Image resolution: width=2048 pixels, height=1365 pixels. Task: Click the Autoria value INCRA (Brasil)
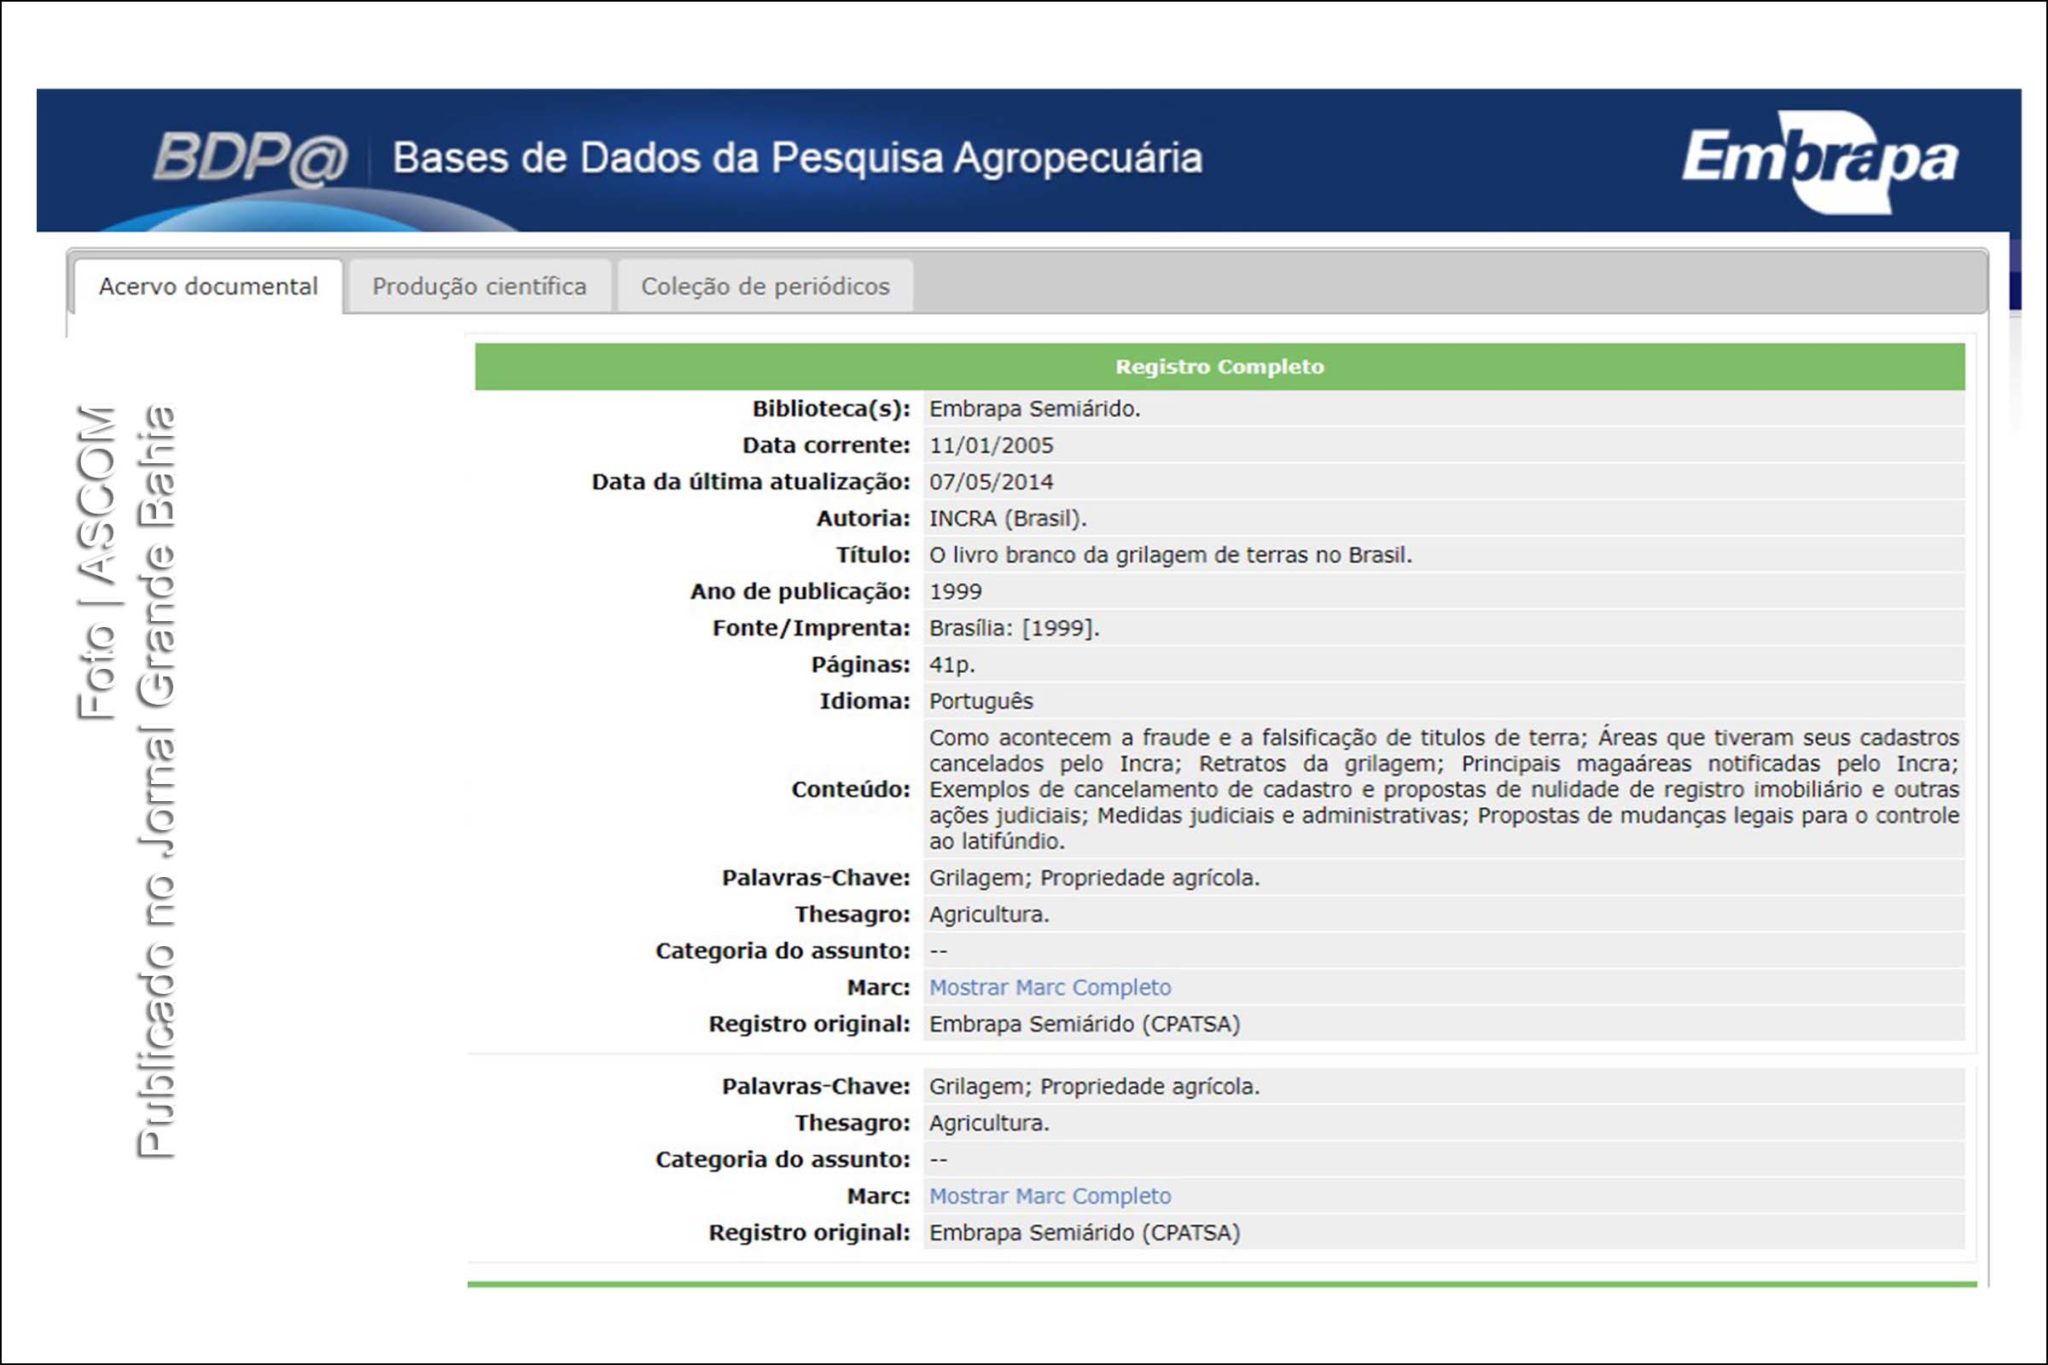click(x=1007, y=519)
